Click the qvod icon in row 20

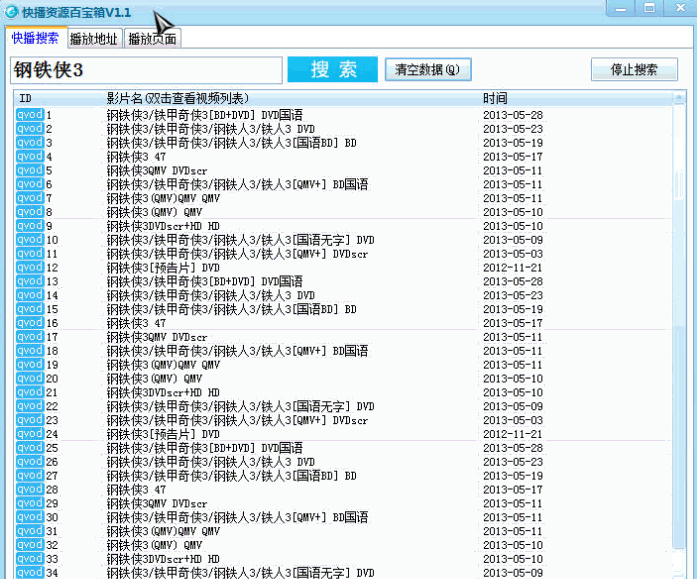[30, 378]
